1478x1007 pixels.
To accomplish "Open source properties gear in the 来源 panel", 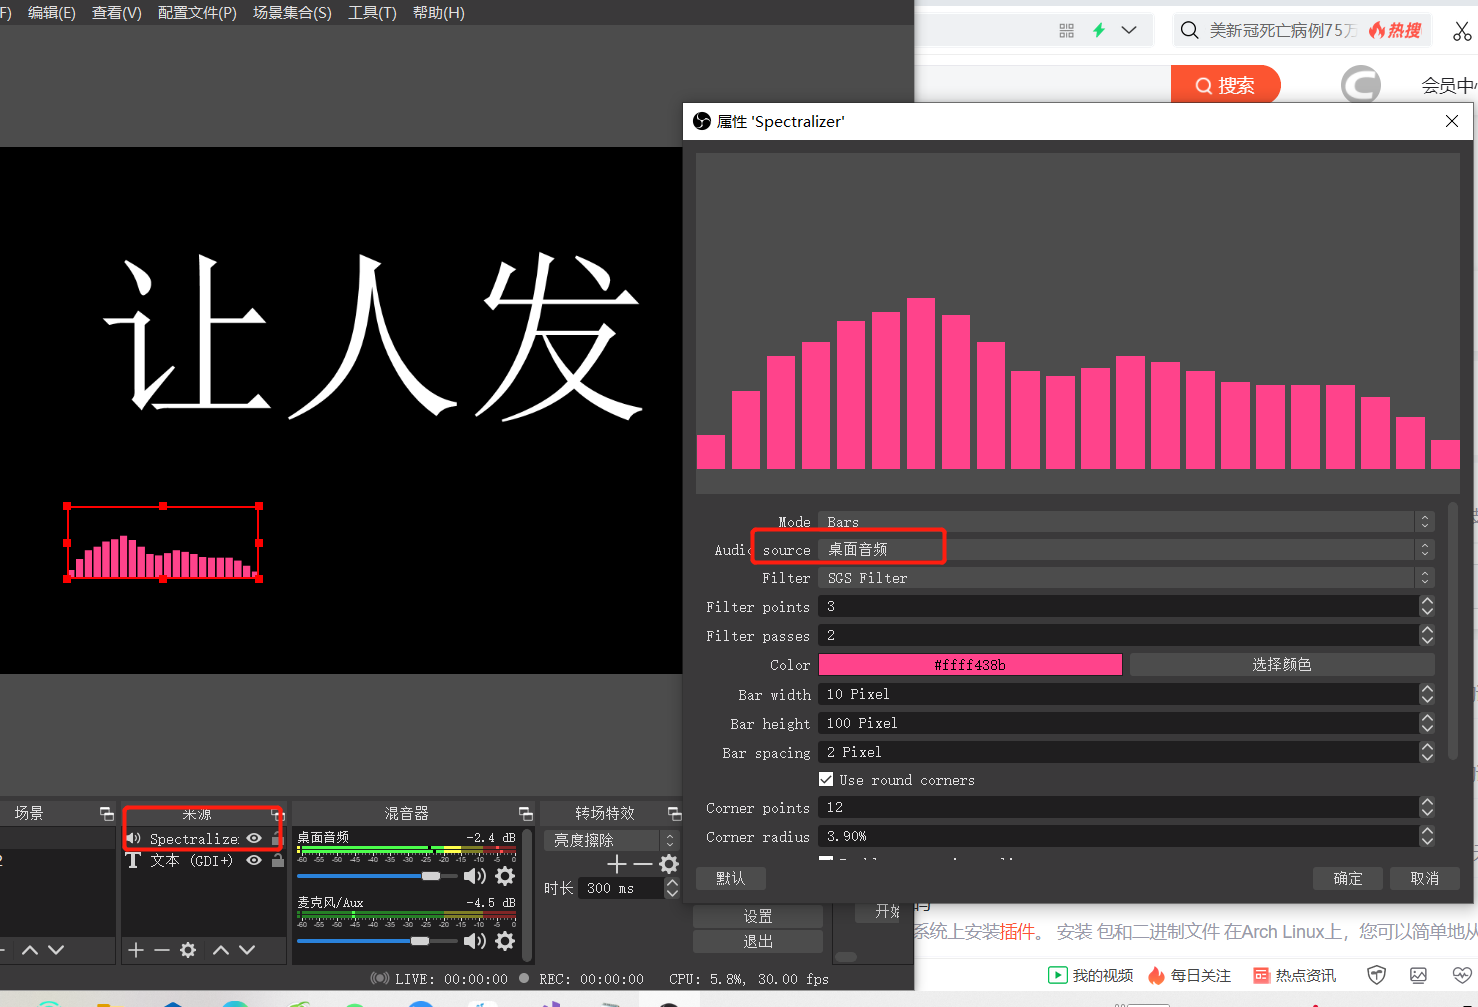I will tap(188, 950).
